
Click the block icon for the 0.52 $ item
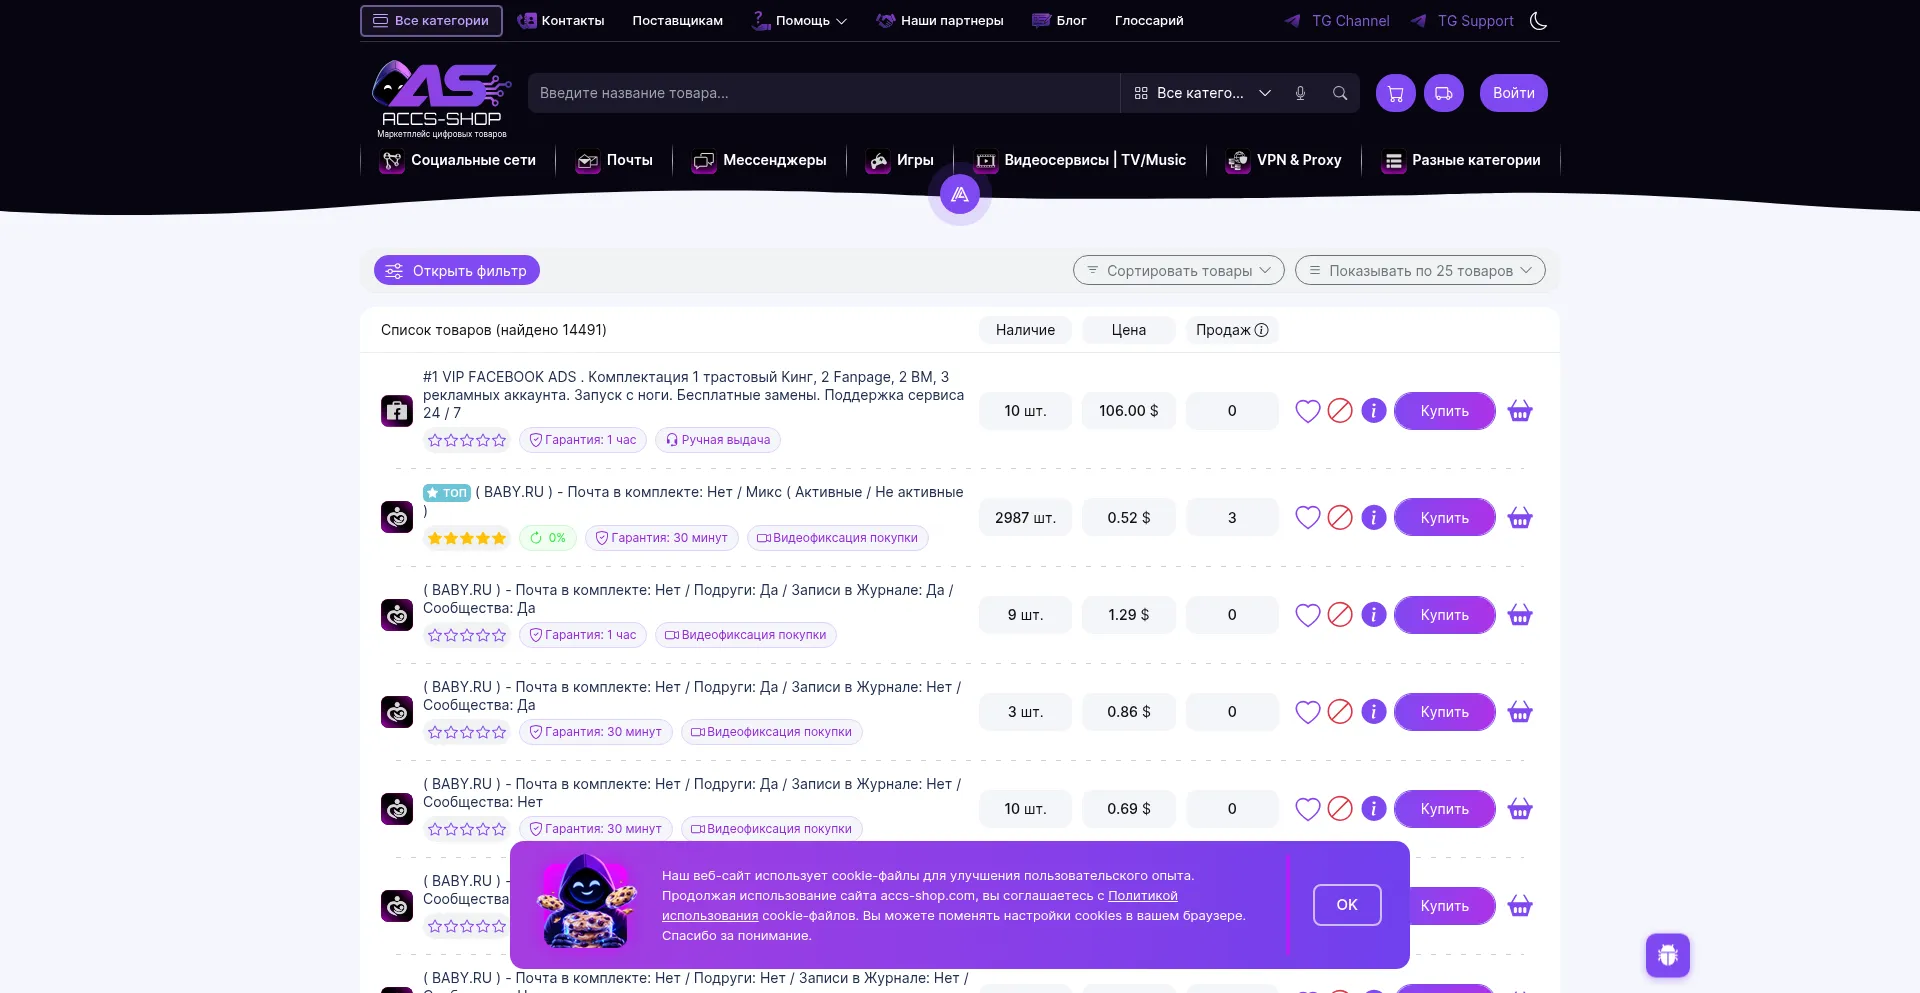[1340, 518]
